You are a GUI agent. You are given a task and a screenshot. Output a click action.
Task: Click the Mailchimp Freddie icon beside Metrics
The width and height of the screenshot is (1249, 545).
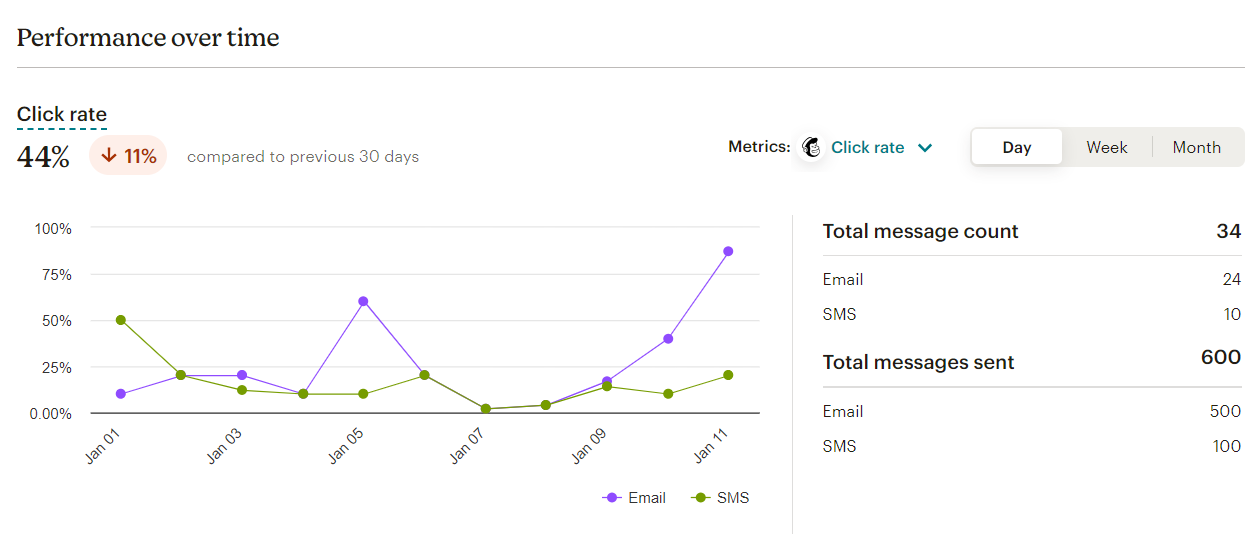(811, 148)
